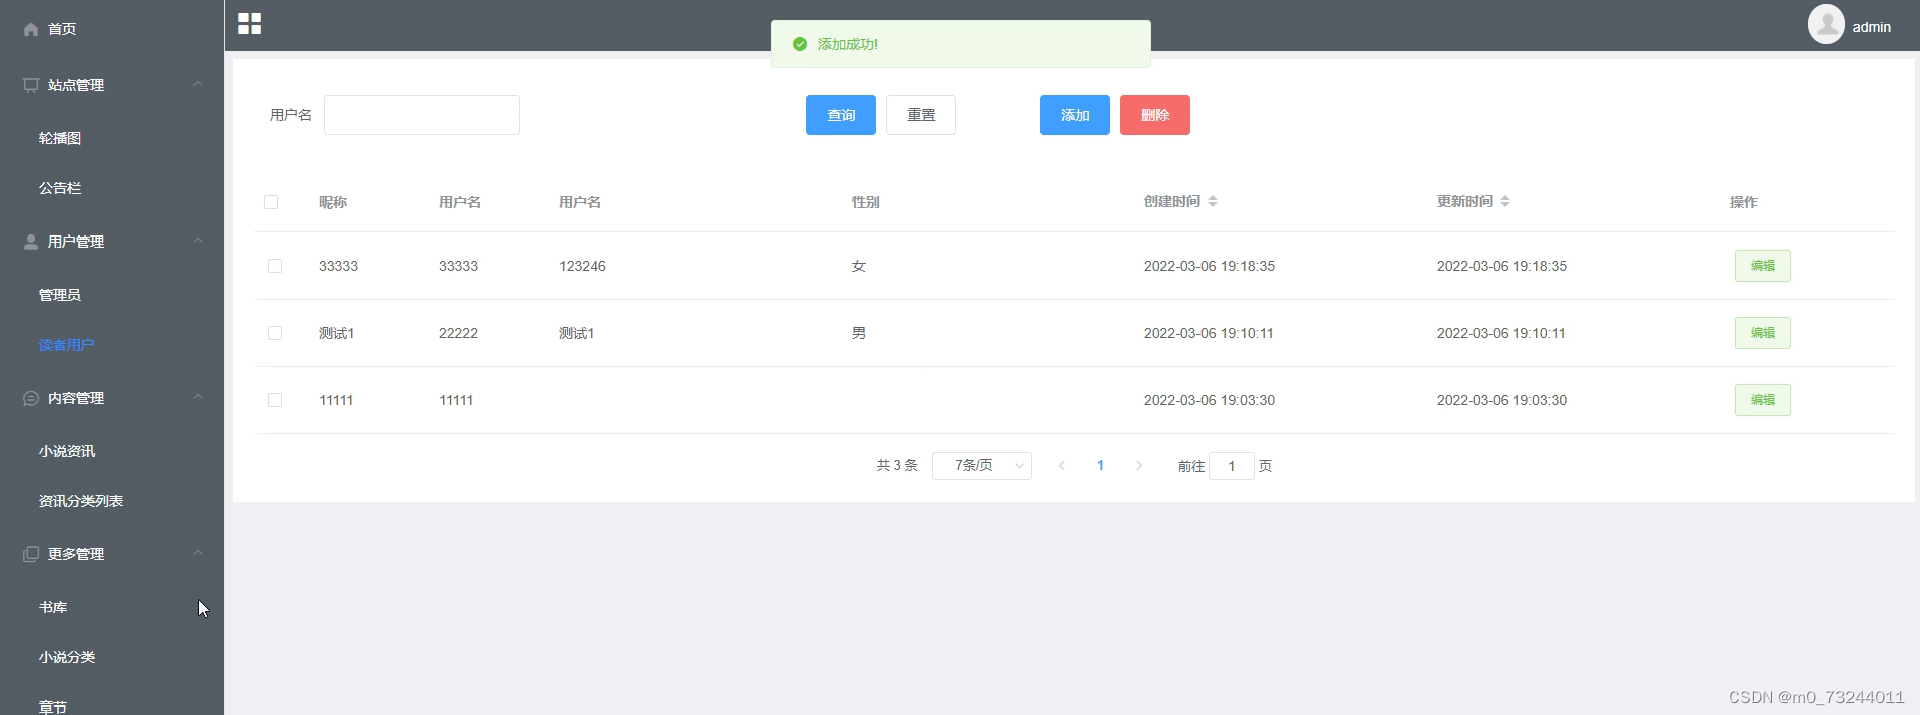Select the checkbox for row 11111
This screenshot has width=1920, height=715.
click(275, 400)
